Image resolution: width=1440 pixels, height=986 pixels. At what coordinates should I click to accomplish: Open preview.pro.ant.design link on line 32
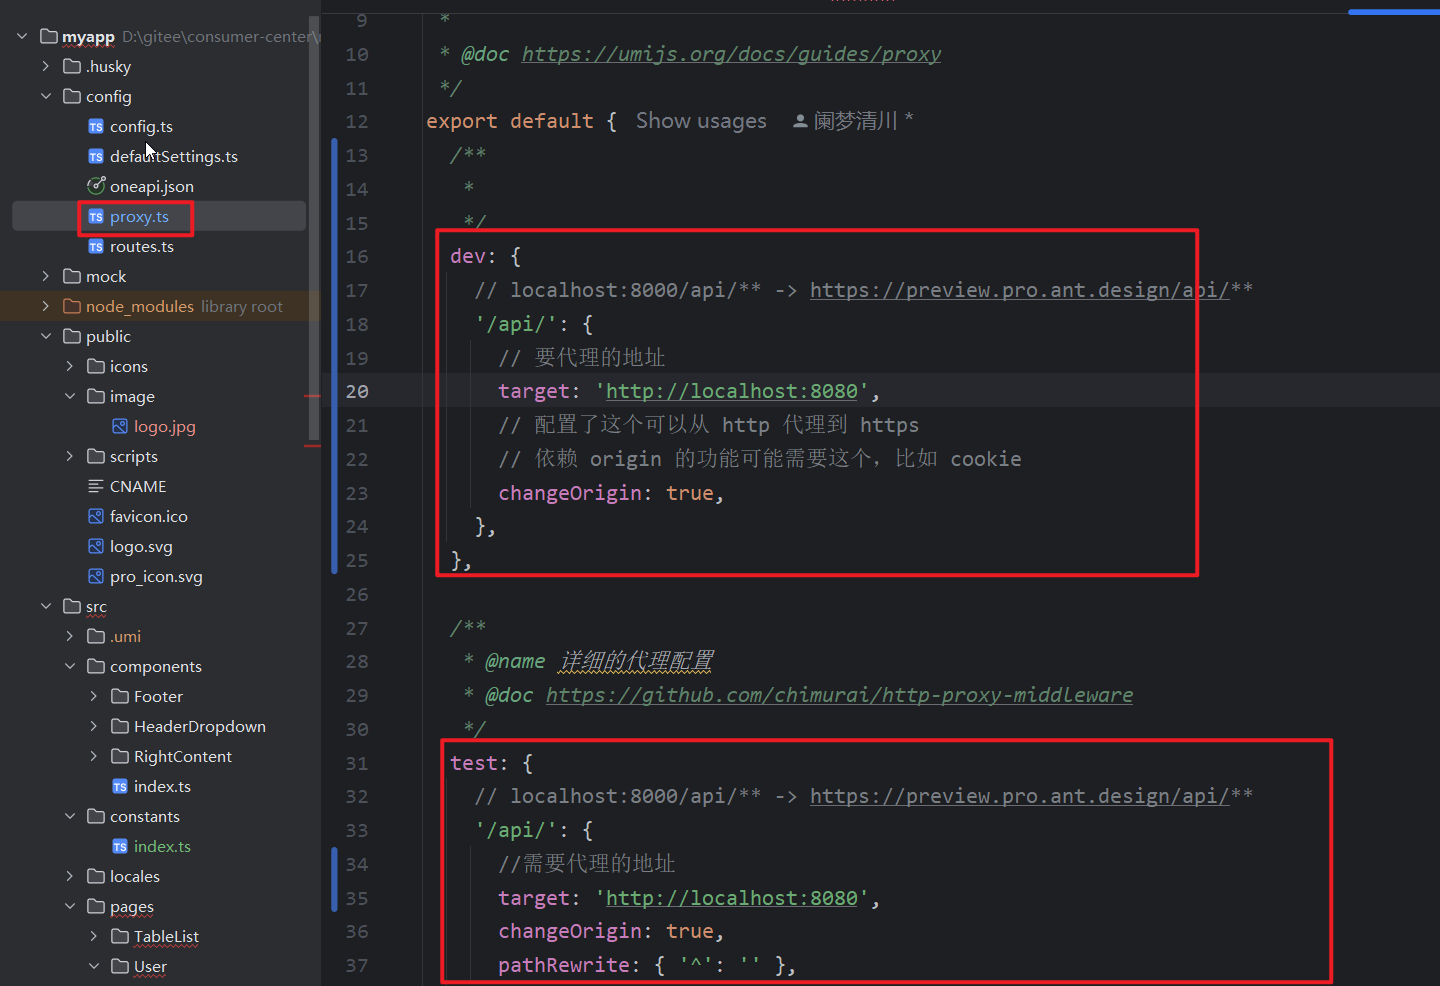point(1019,796)
